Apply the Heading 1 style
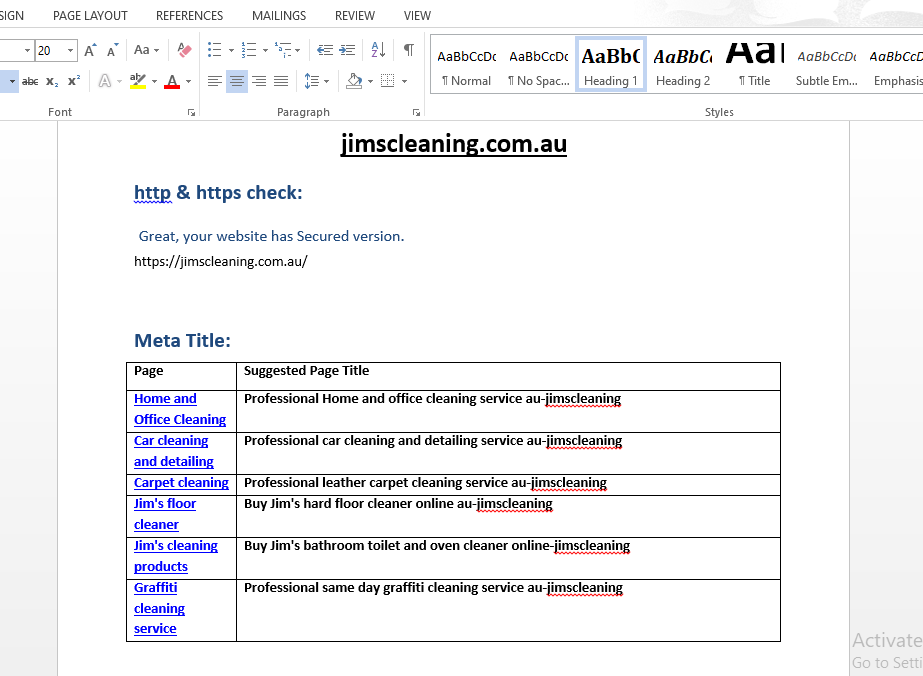Image resolution: width=923 pixels, height=676 pixels. (x=611, y=65)
